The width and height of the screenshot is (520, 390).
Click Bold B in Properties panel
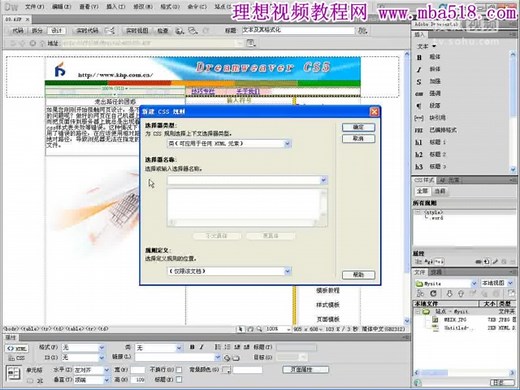click(192, 347)
